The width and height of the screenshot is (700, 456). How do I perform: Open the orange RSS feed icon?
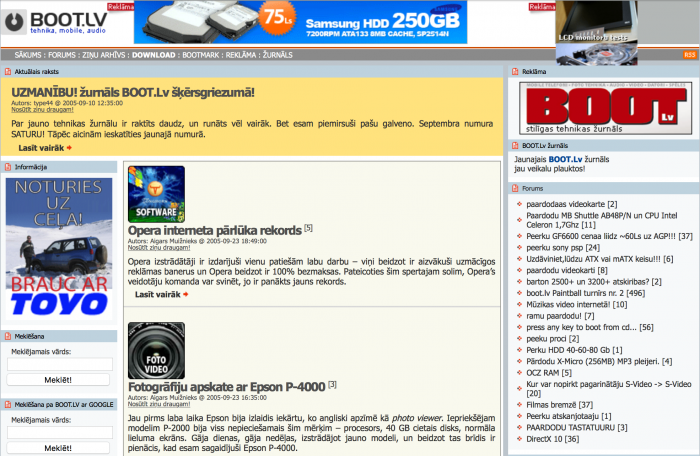click(689, 54)
